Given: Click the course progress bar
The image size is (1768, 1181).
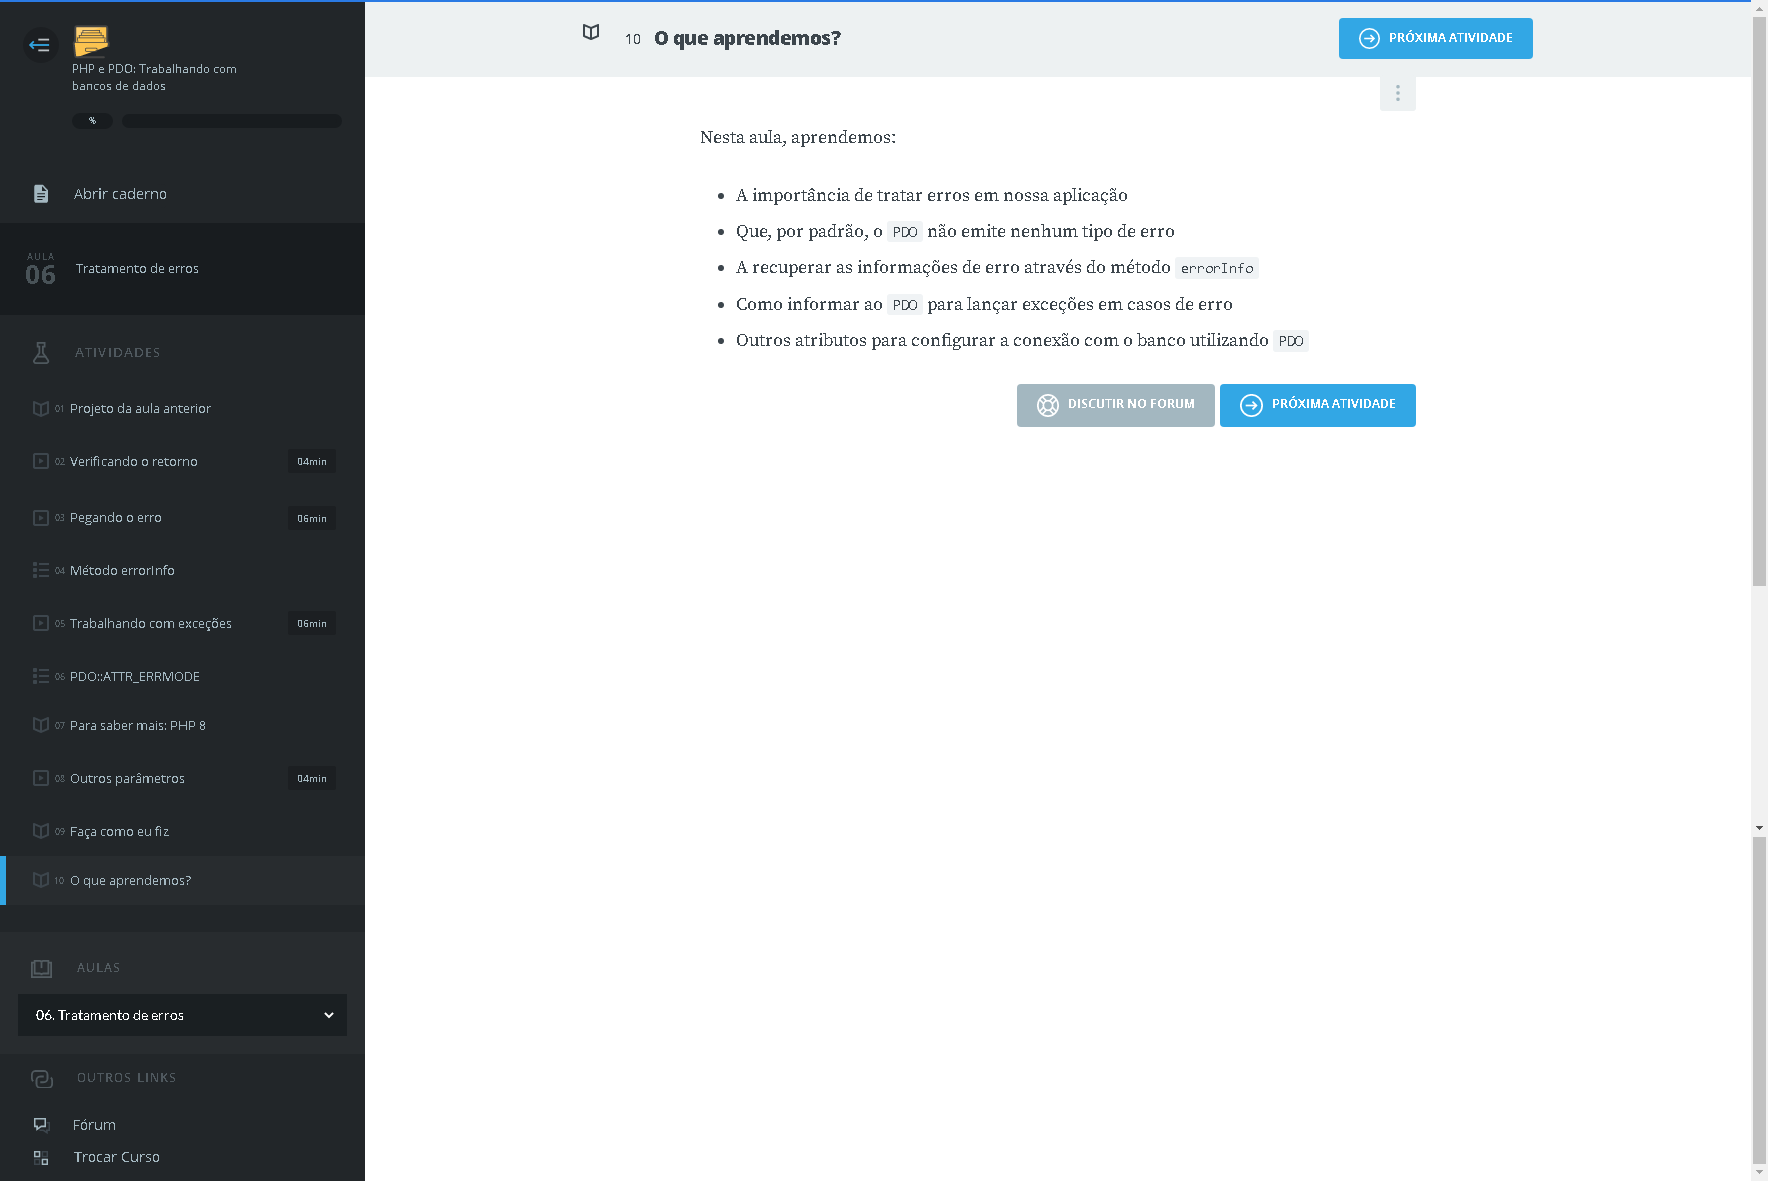Looking at the screenshot, I should (232, 121).
